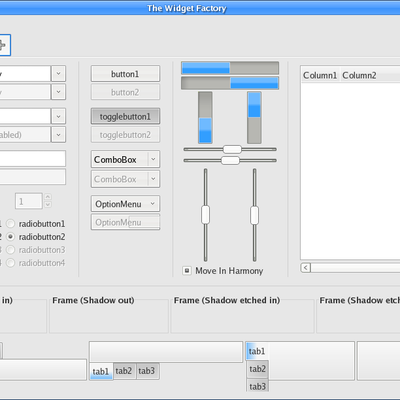Screen dimensions: 400x400
Task: Click the lower horizontal slider handle
Action: click(230, 160)
